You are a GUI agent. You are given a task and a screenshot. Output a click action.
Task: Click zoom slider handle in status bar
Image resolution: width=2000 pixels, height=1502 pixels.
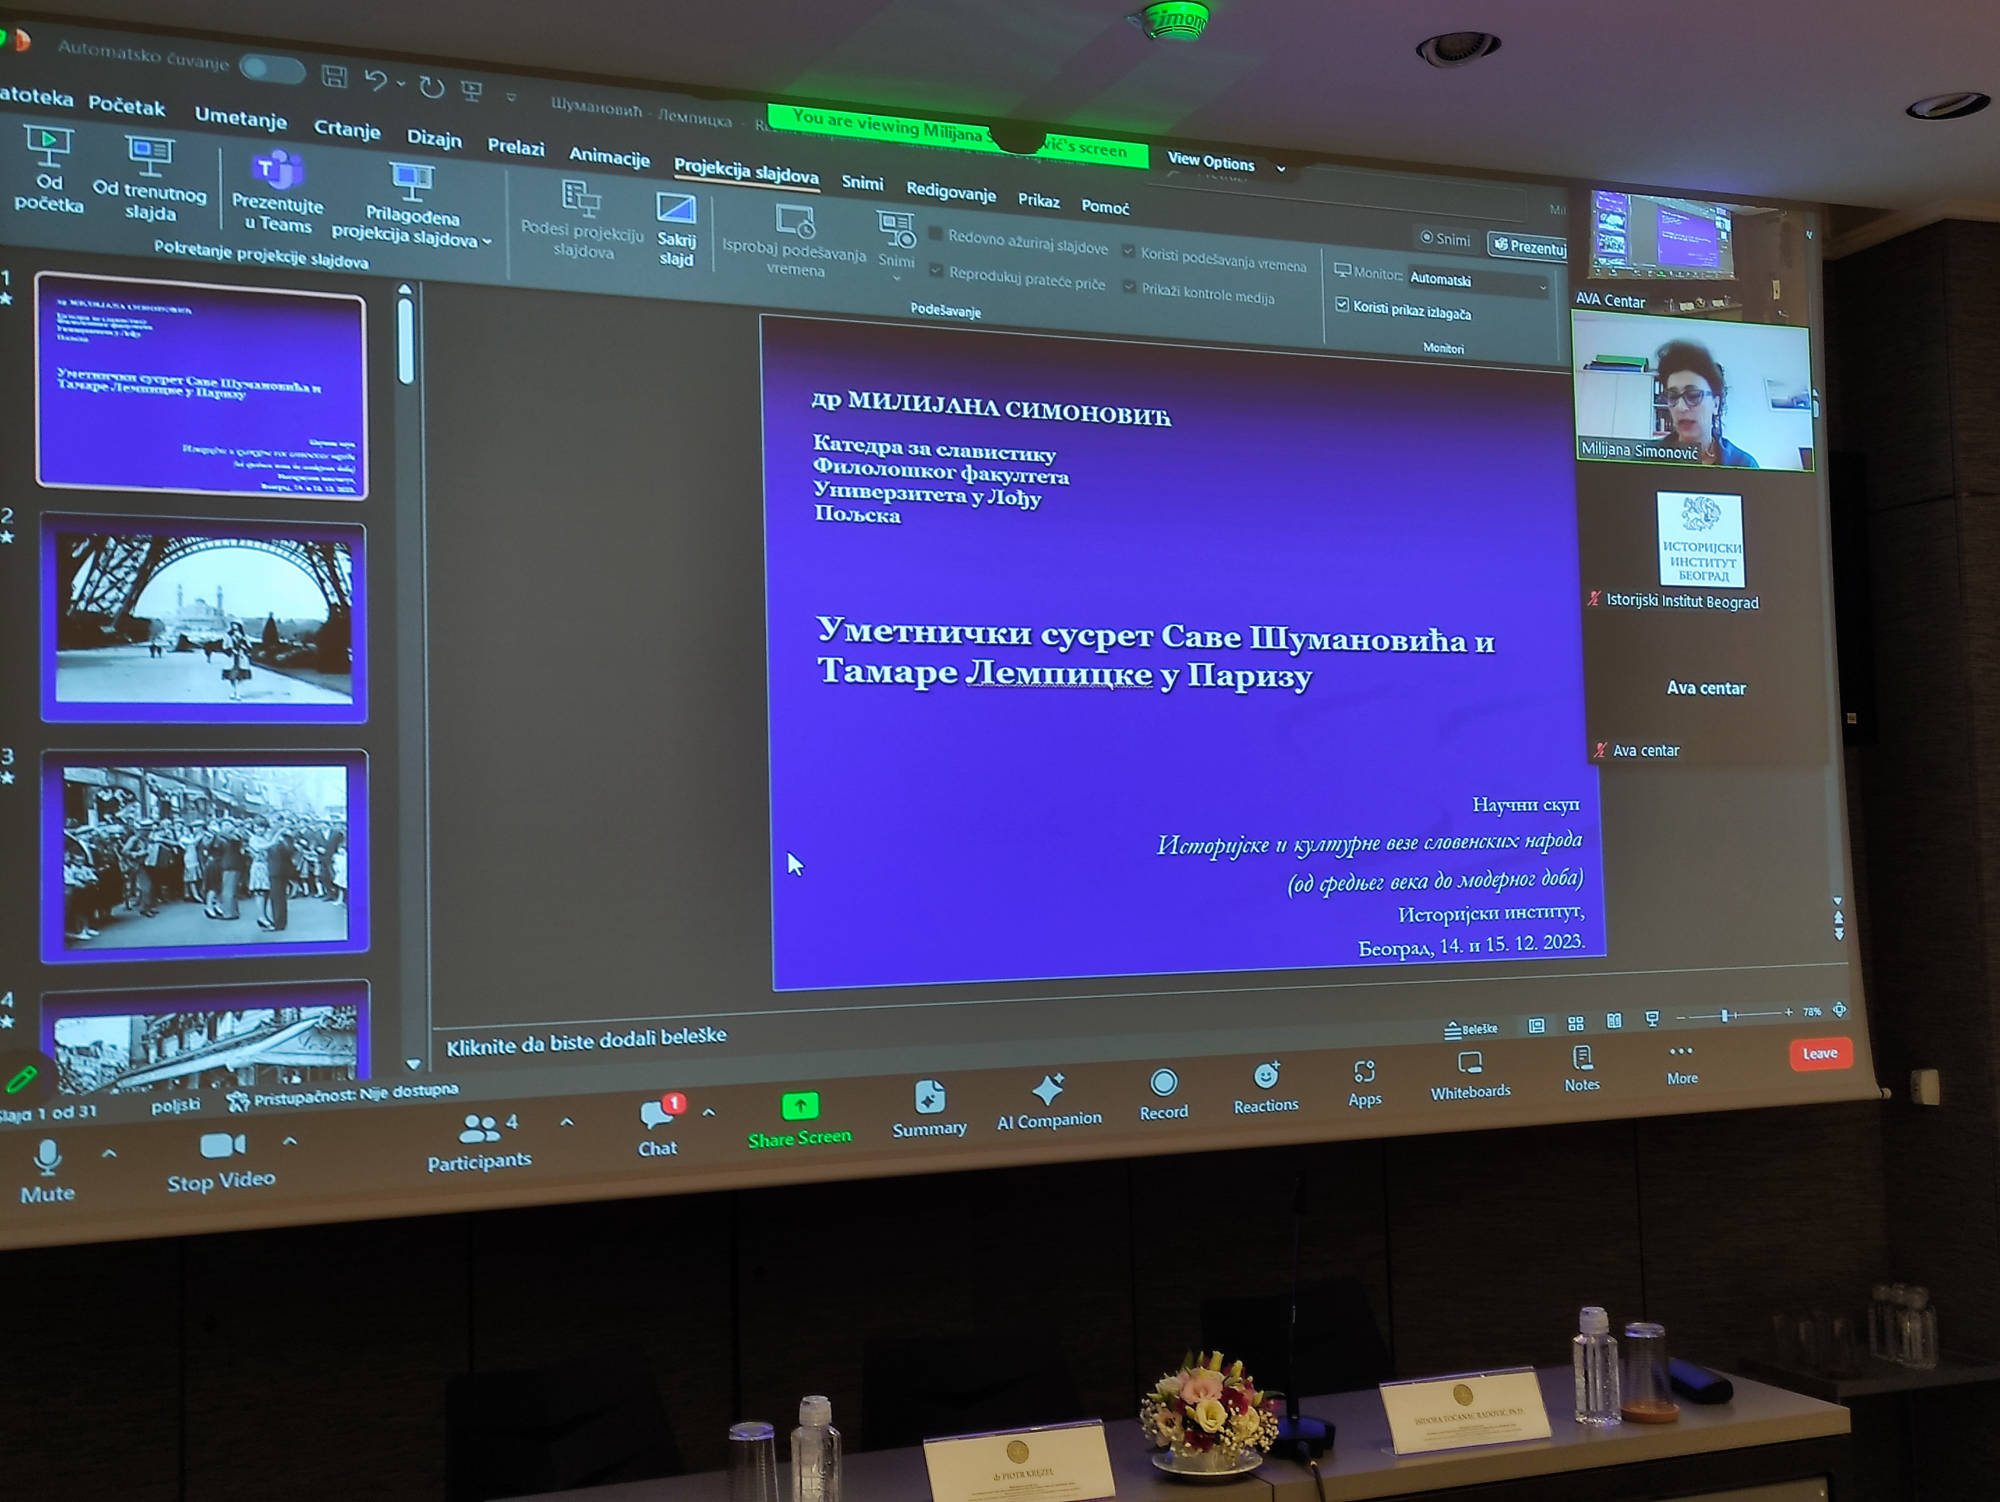(1725, 1015)
